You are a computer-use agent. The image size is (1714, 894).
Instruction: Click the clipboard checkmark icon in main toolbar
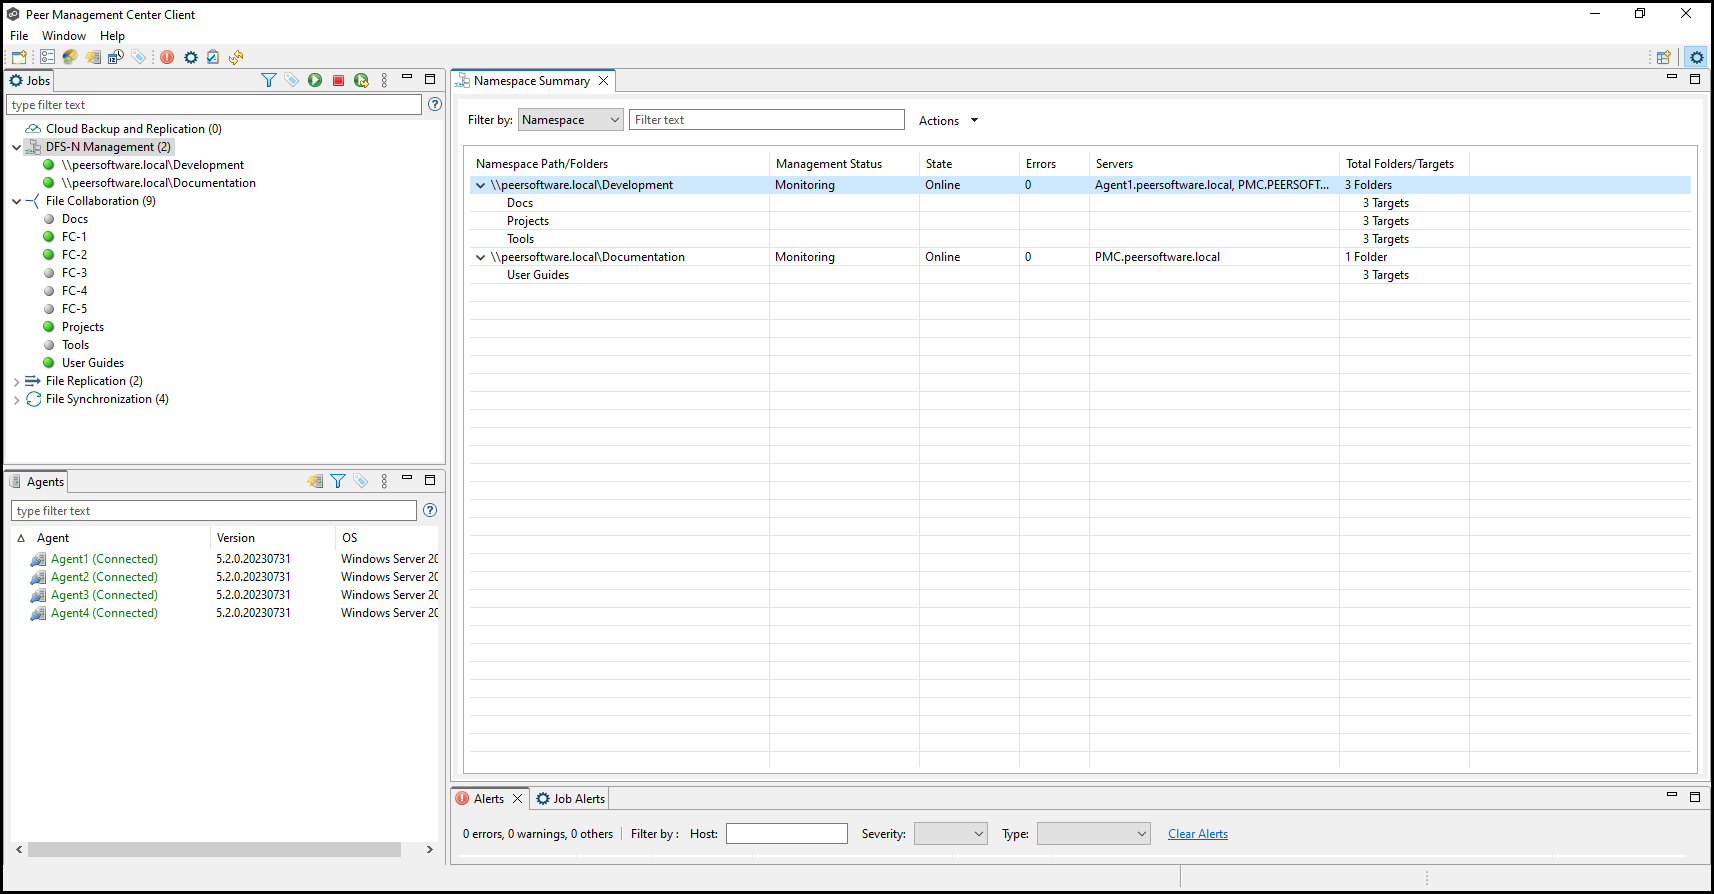tap(213, 57)
